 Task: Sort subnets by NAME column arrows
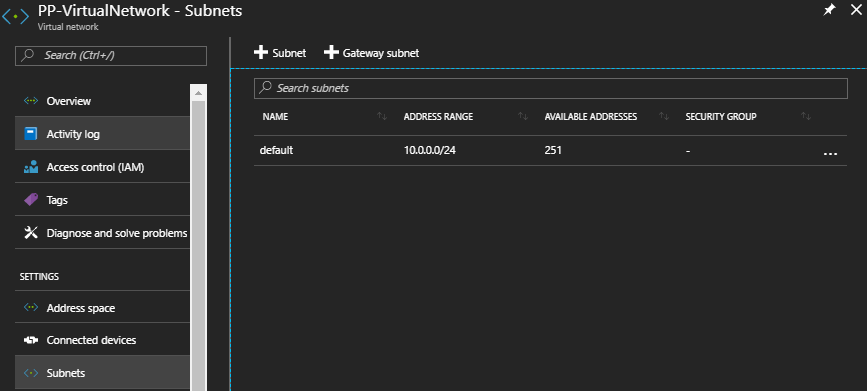pyautogui.click(x=382, y=116)
